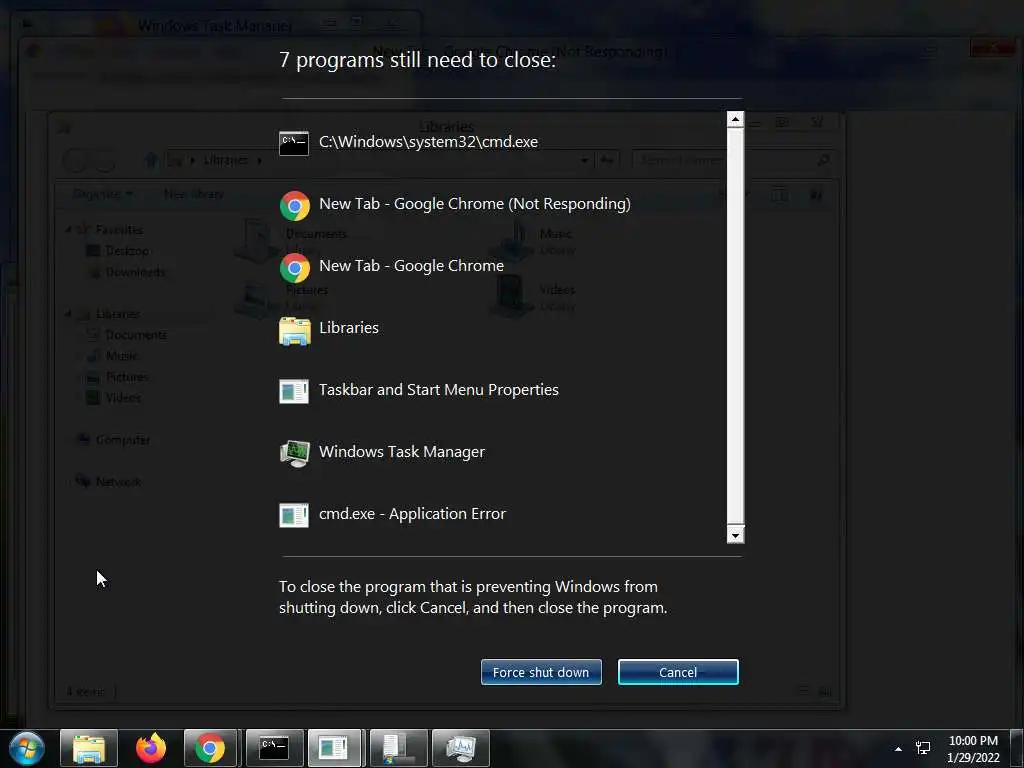Show hidden system tray icons

899,749
